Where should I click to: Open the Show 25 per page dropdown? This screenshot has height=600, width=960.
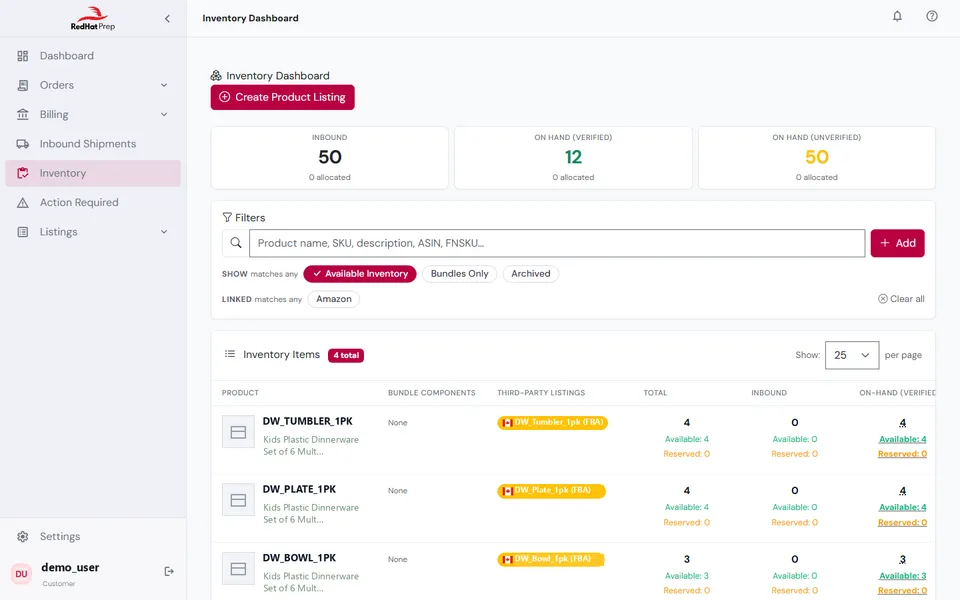pos(852,355)
